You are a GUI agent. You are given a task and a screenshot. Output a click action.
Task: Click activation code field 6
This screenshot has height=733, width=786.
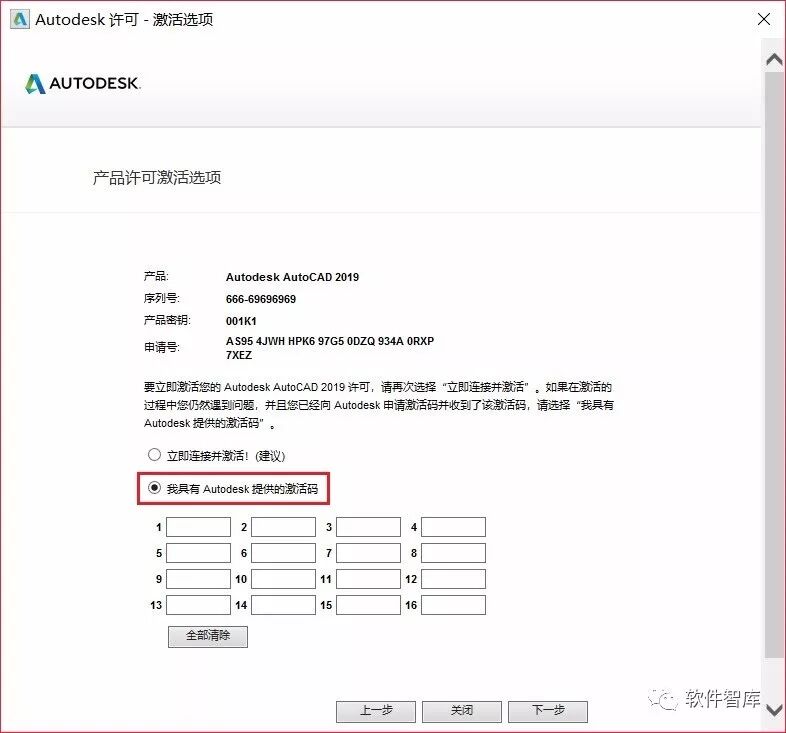[283, 553]
